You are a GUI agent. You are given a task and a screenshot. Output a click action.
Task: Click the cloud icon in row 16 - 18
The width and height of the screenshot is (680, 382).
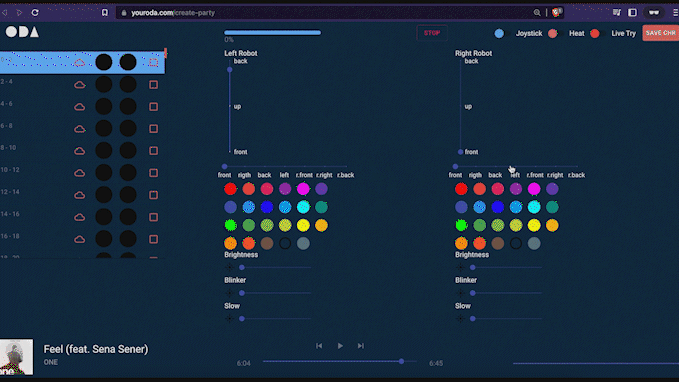click(80, 239)
